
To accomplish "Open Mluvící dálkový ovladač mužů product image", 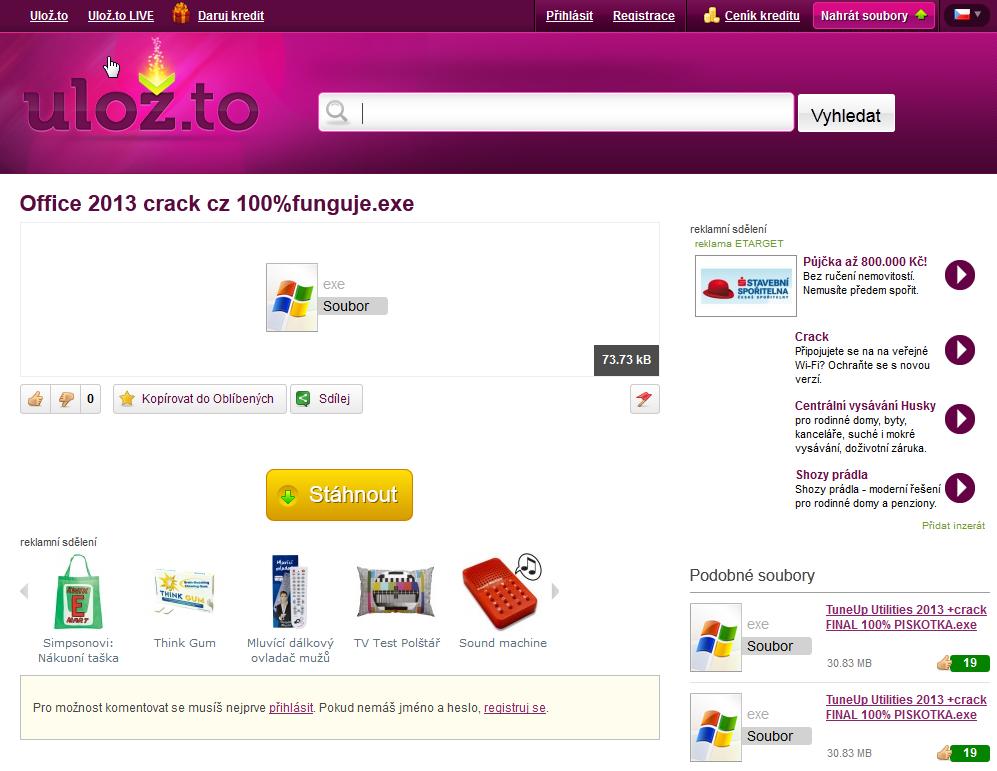I will point(290,592).
